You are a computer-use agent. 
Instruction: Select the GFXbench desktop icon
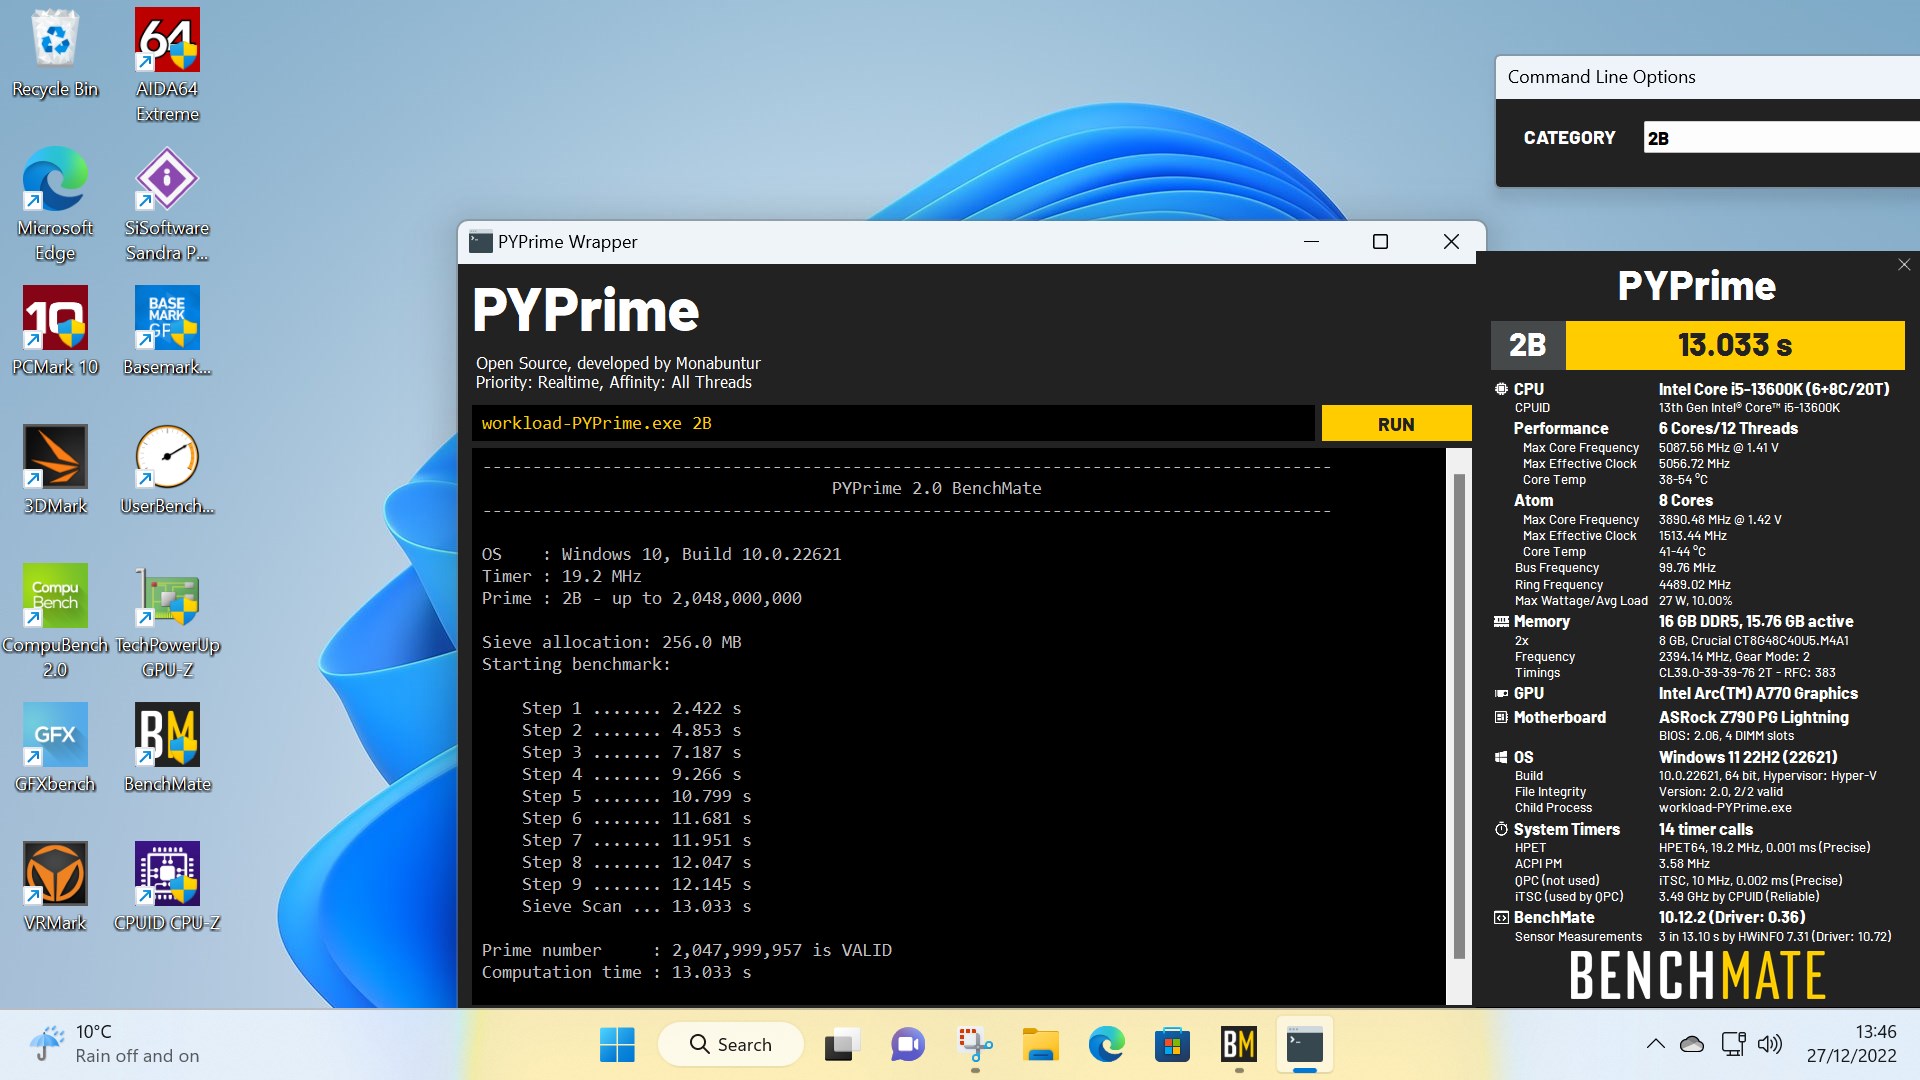55,748
